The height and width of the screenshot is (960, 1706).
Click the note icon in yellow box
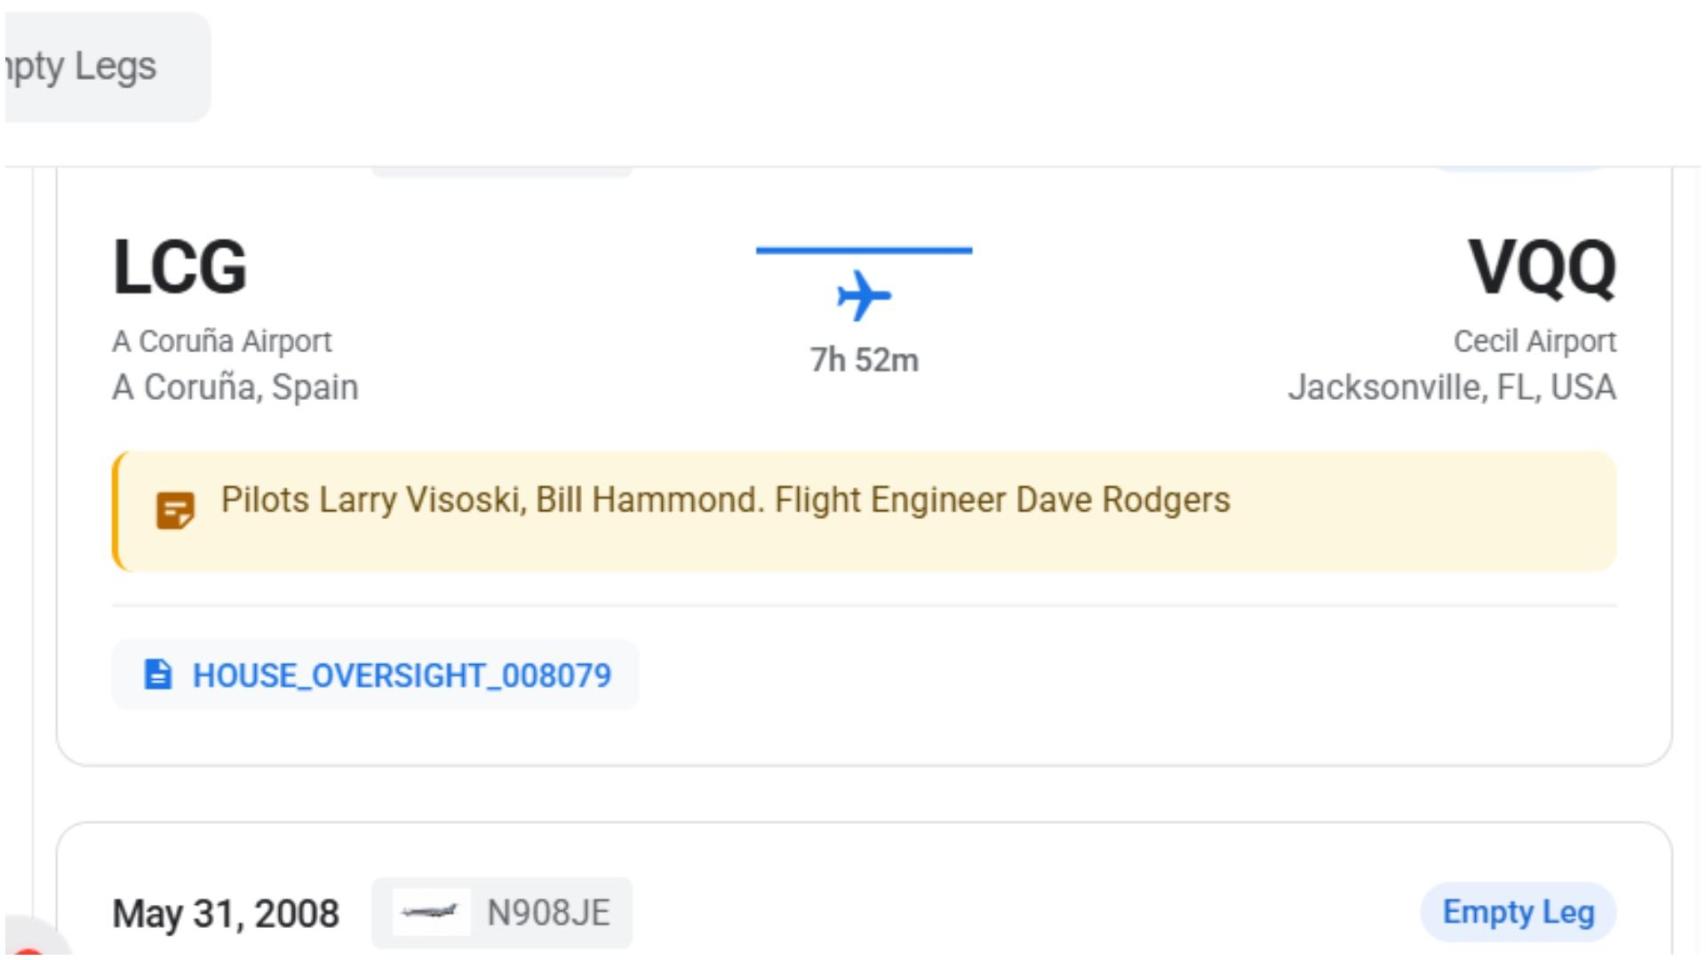click(175, 510)
